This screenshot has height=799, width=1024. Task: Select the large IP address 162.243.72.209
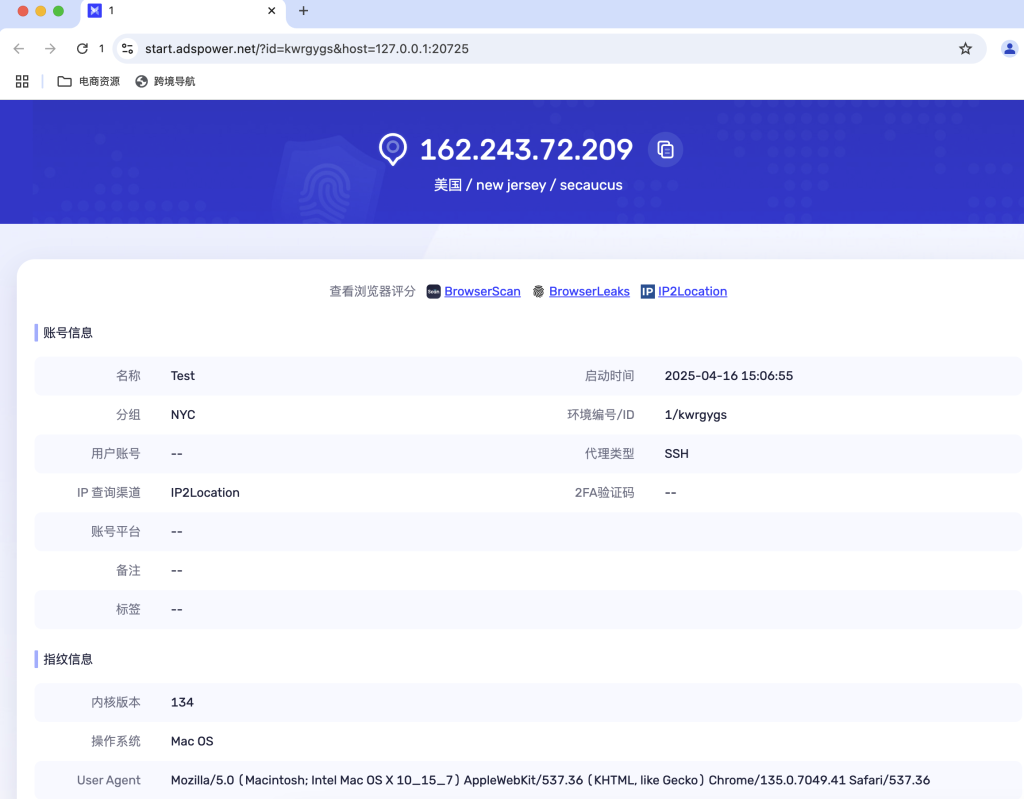pyautogui.click(x=526, y=150)
